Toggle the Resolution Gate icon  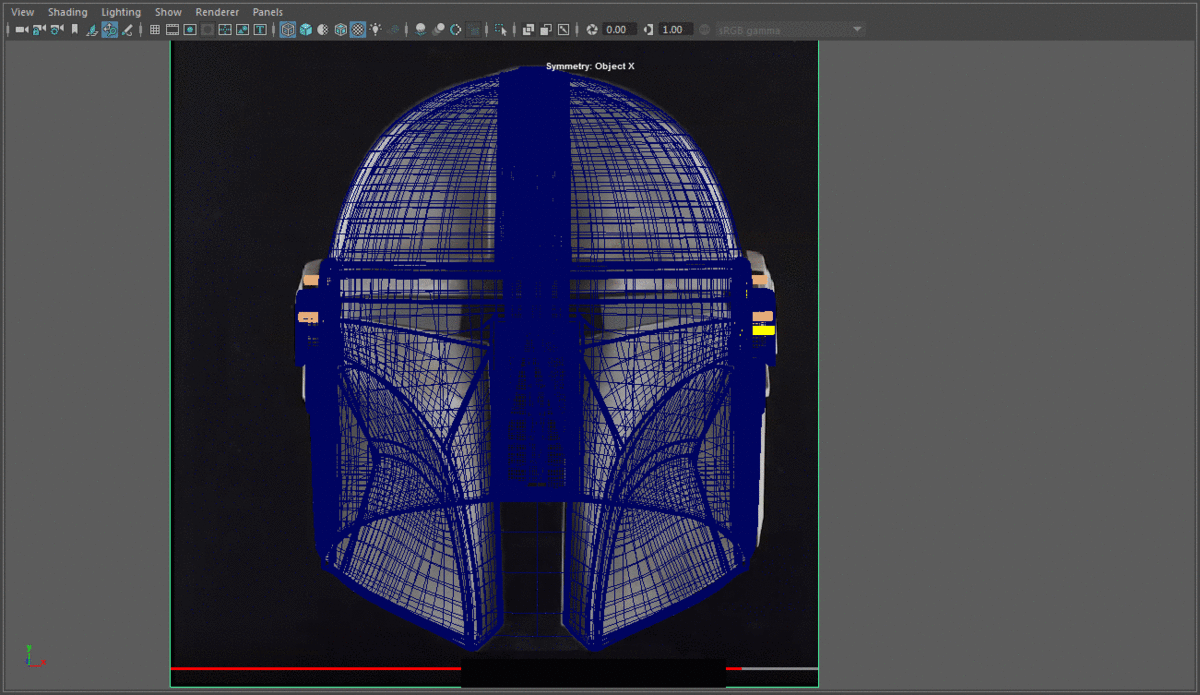(x=189, y=30)
